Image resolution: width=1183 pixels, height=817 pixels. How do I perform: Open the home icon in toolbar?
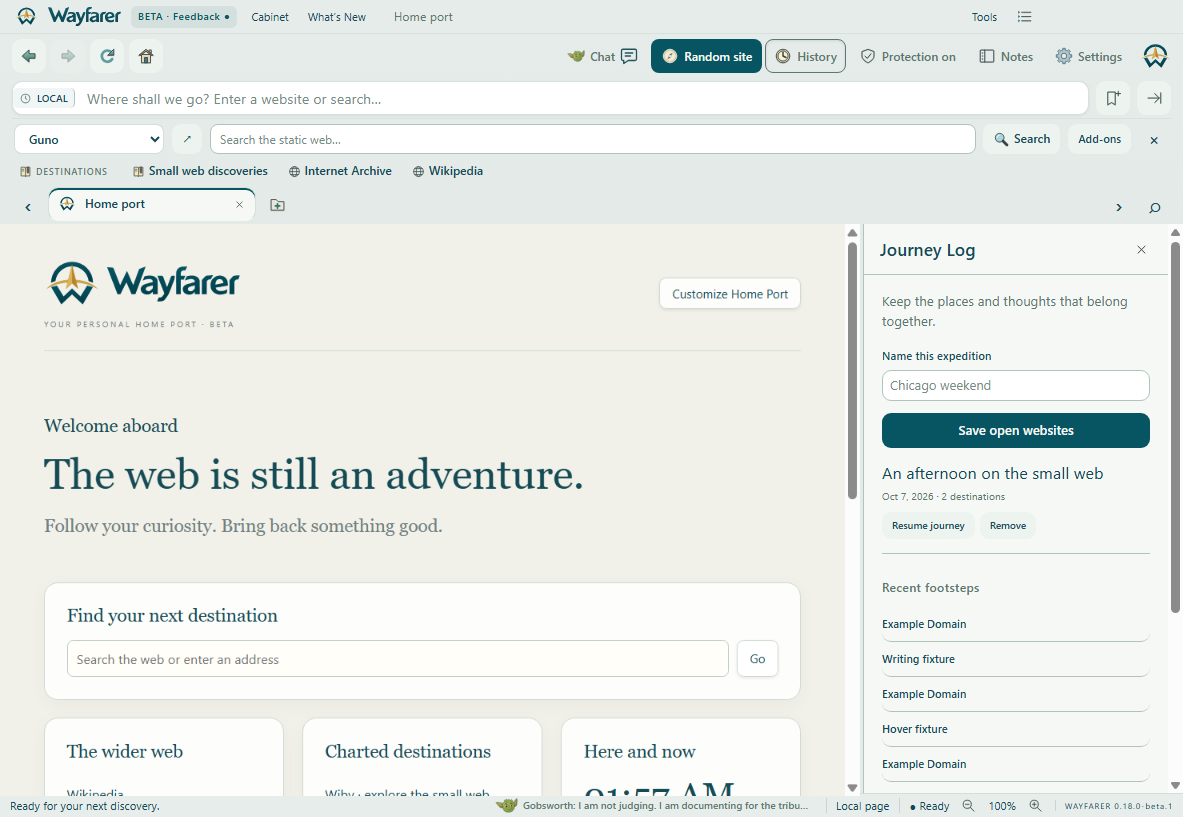click(146, 56)
